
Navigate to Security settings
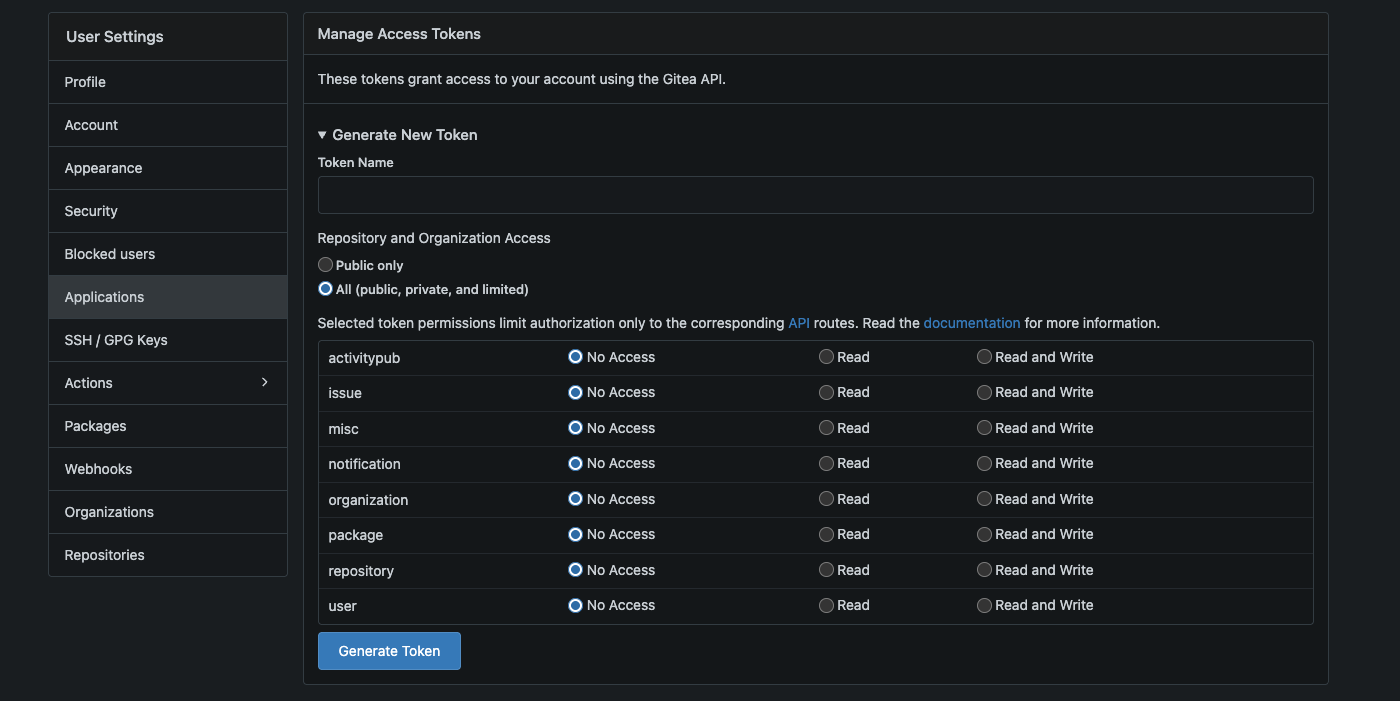coord(91,211)
